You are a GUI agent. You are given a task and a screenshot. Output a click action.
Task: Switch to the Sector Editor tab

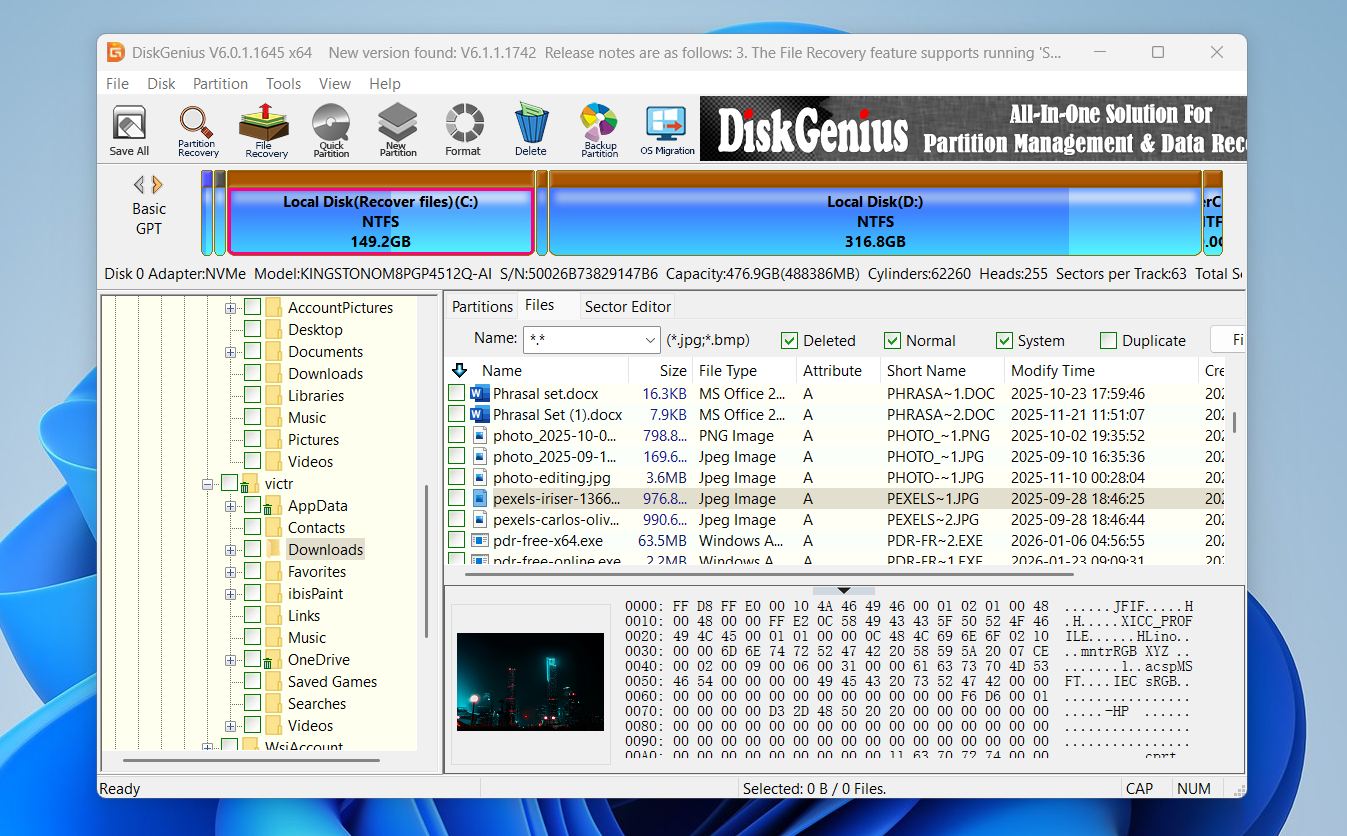click(x=627, y=306)
